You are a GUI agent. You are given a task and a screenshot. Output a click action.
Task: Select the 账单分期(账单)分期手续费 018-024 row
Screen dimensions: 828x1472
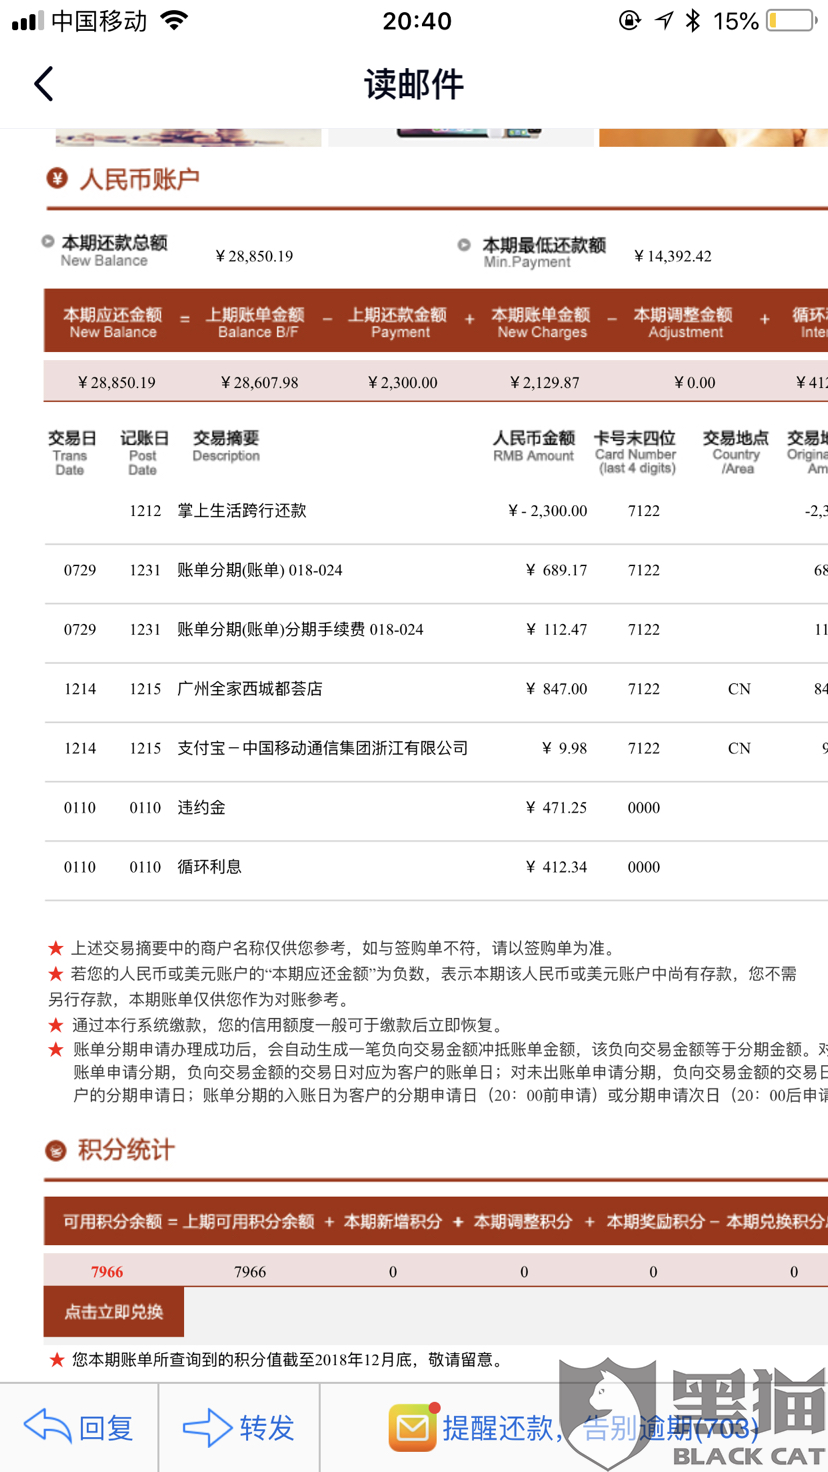click(436, 630)
